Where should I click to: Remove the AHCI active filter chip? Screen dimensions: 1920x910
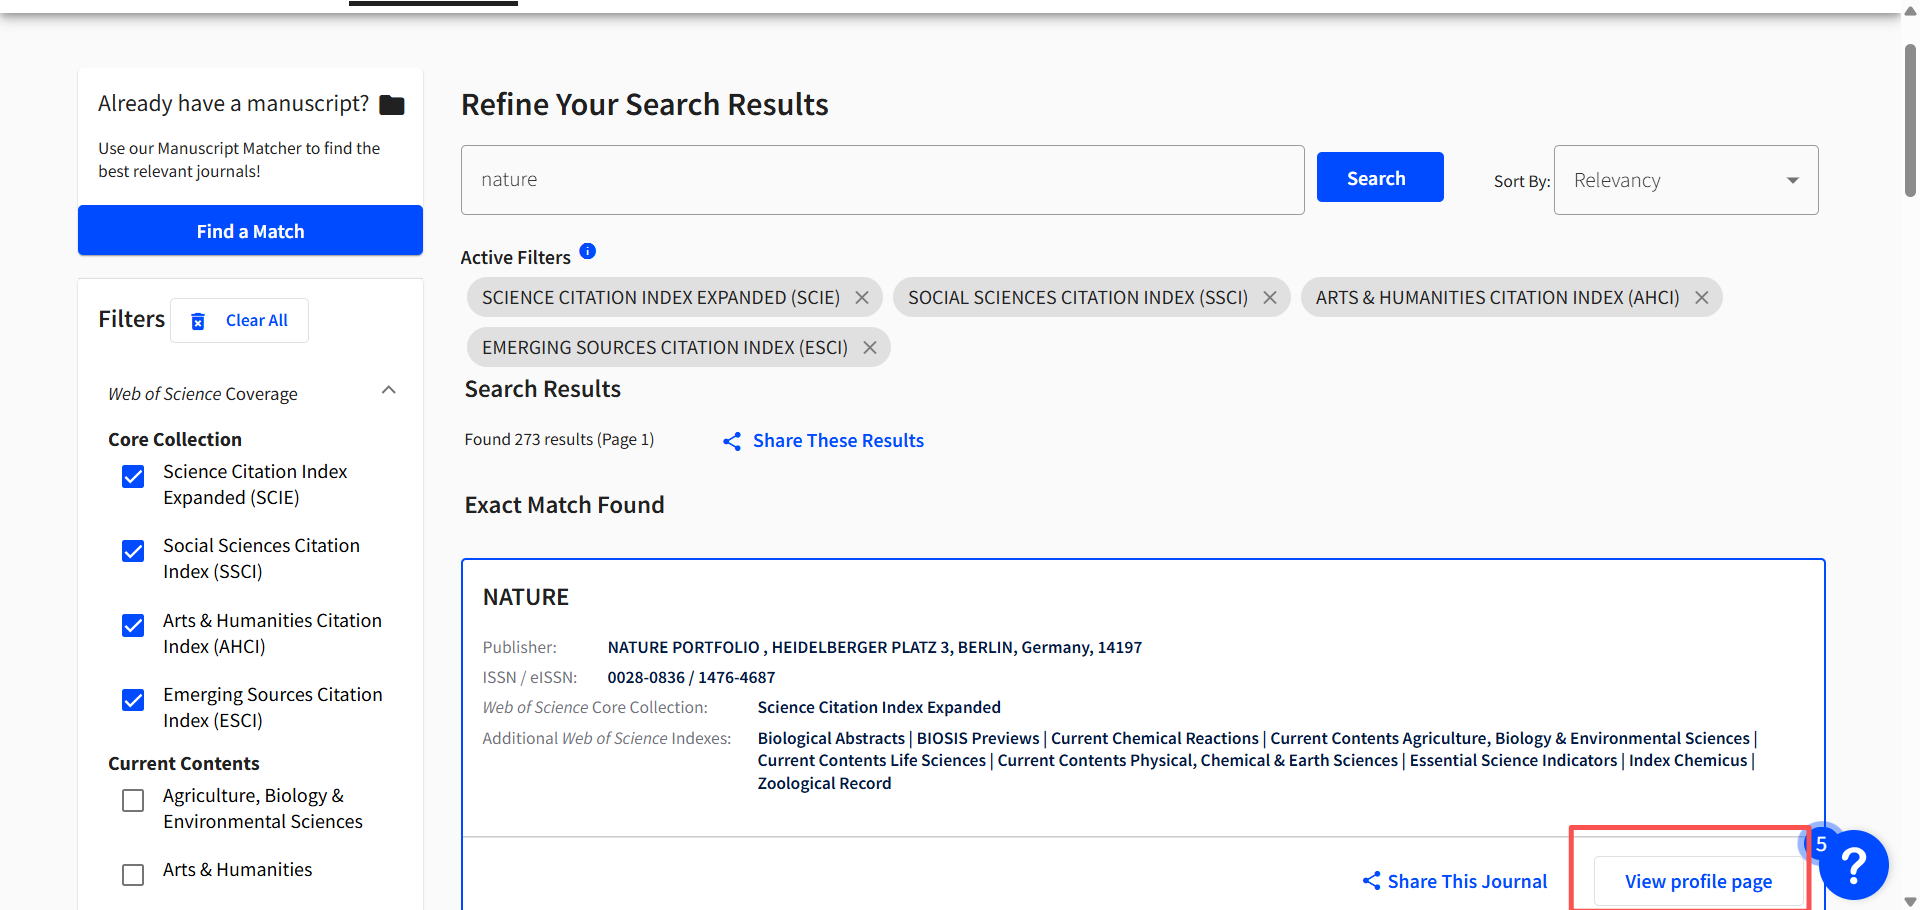pos(1702,298)
